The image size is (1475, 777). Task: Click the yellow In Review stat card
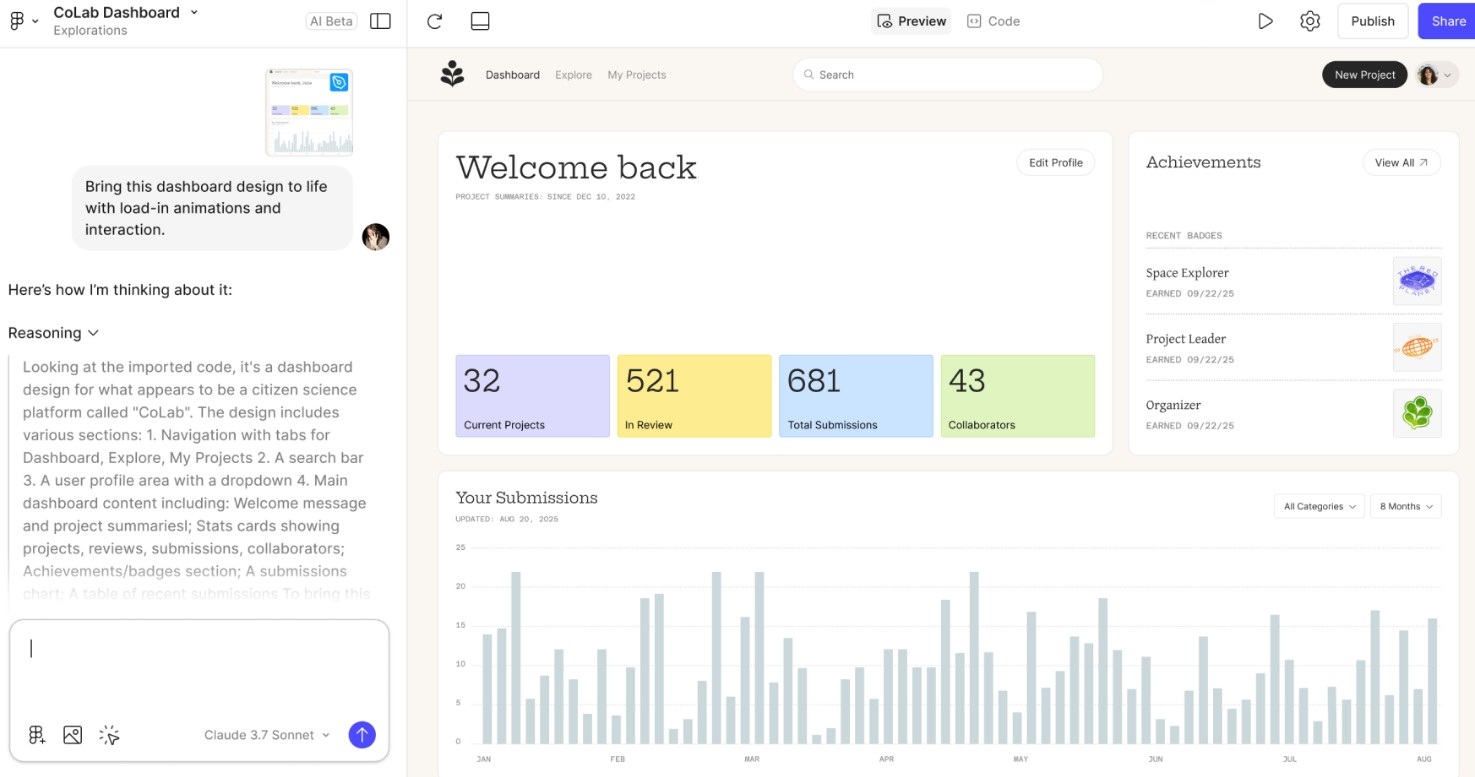coord(694,396)
